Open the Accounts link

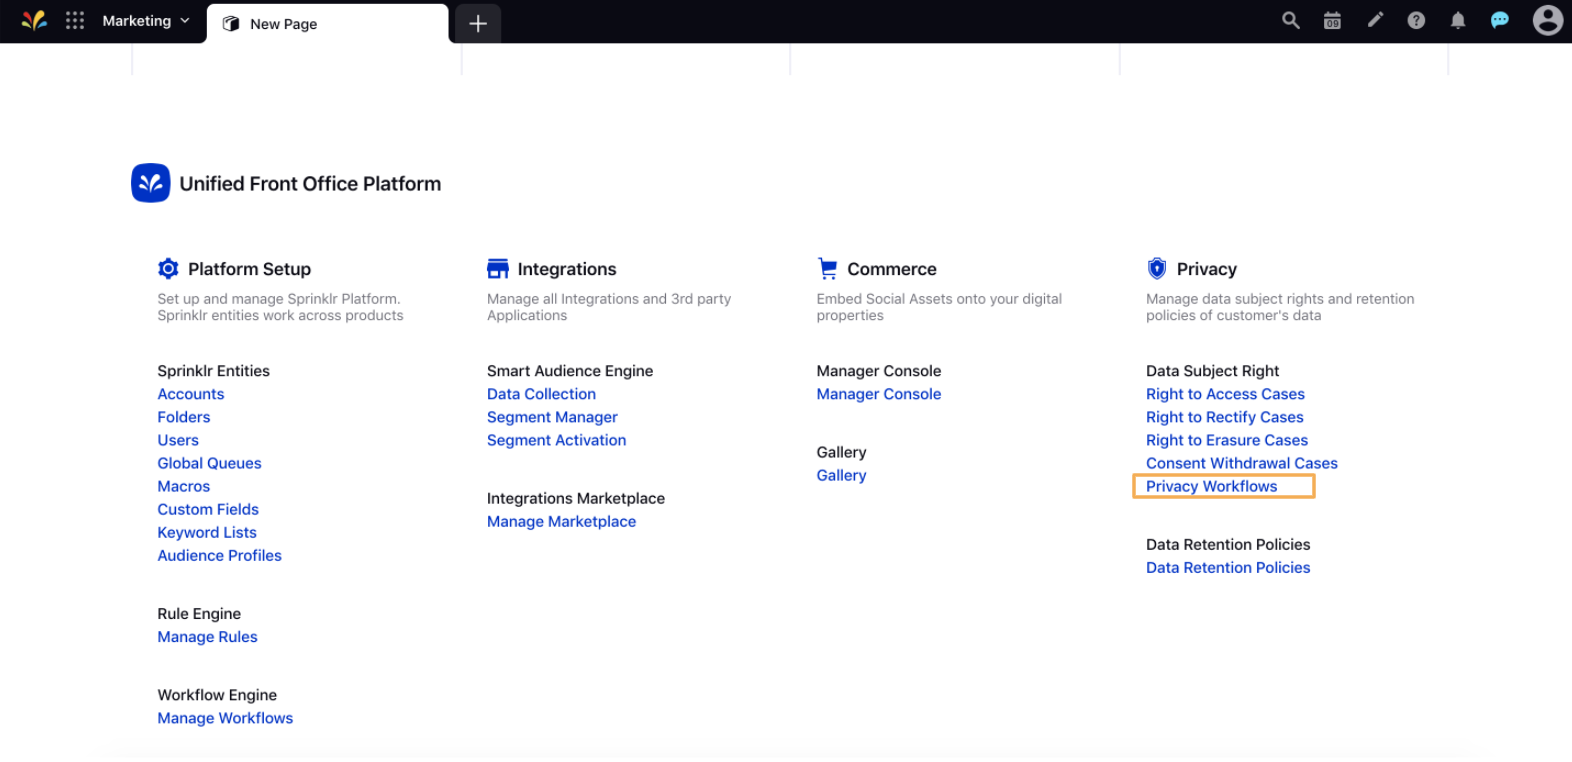point(191,394)
